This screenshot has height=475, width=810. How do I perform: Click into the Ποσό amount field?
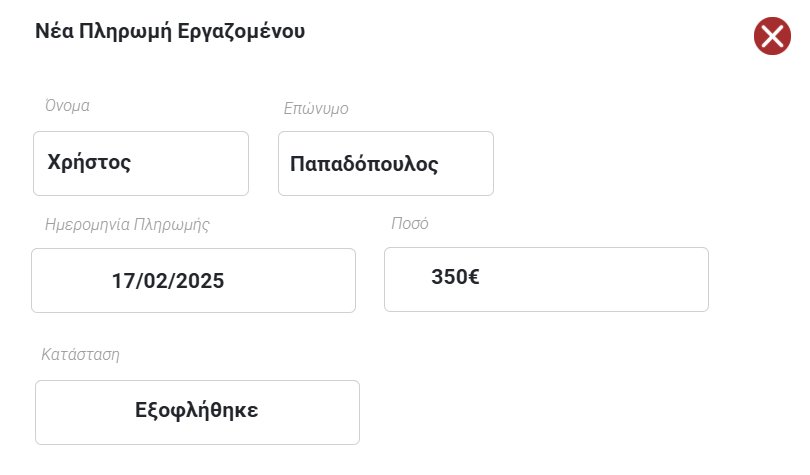click(x=546, y=279)
